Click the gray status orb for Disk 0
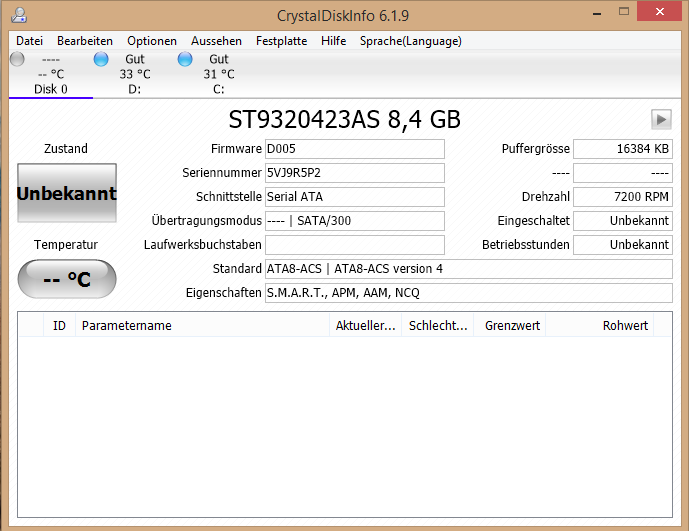This screenshot has width=689, height=531. point(17,59)
